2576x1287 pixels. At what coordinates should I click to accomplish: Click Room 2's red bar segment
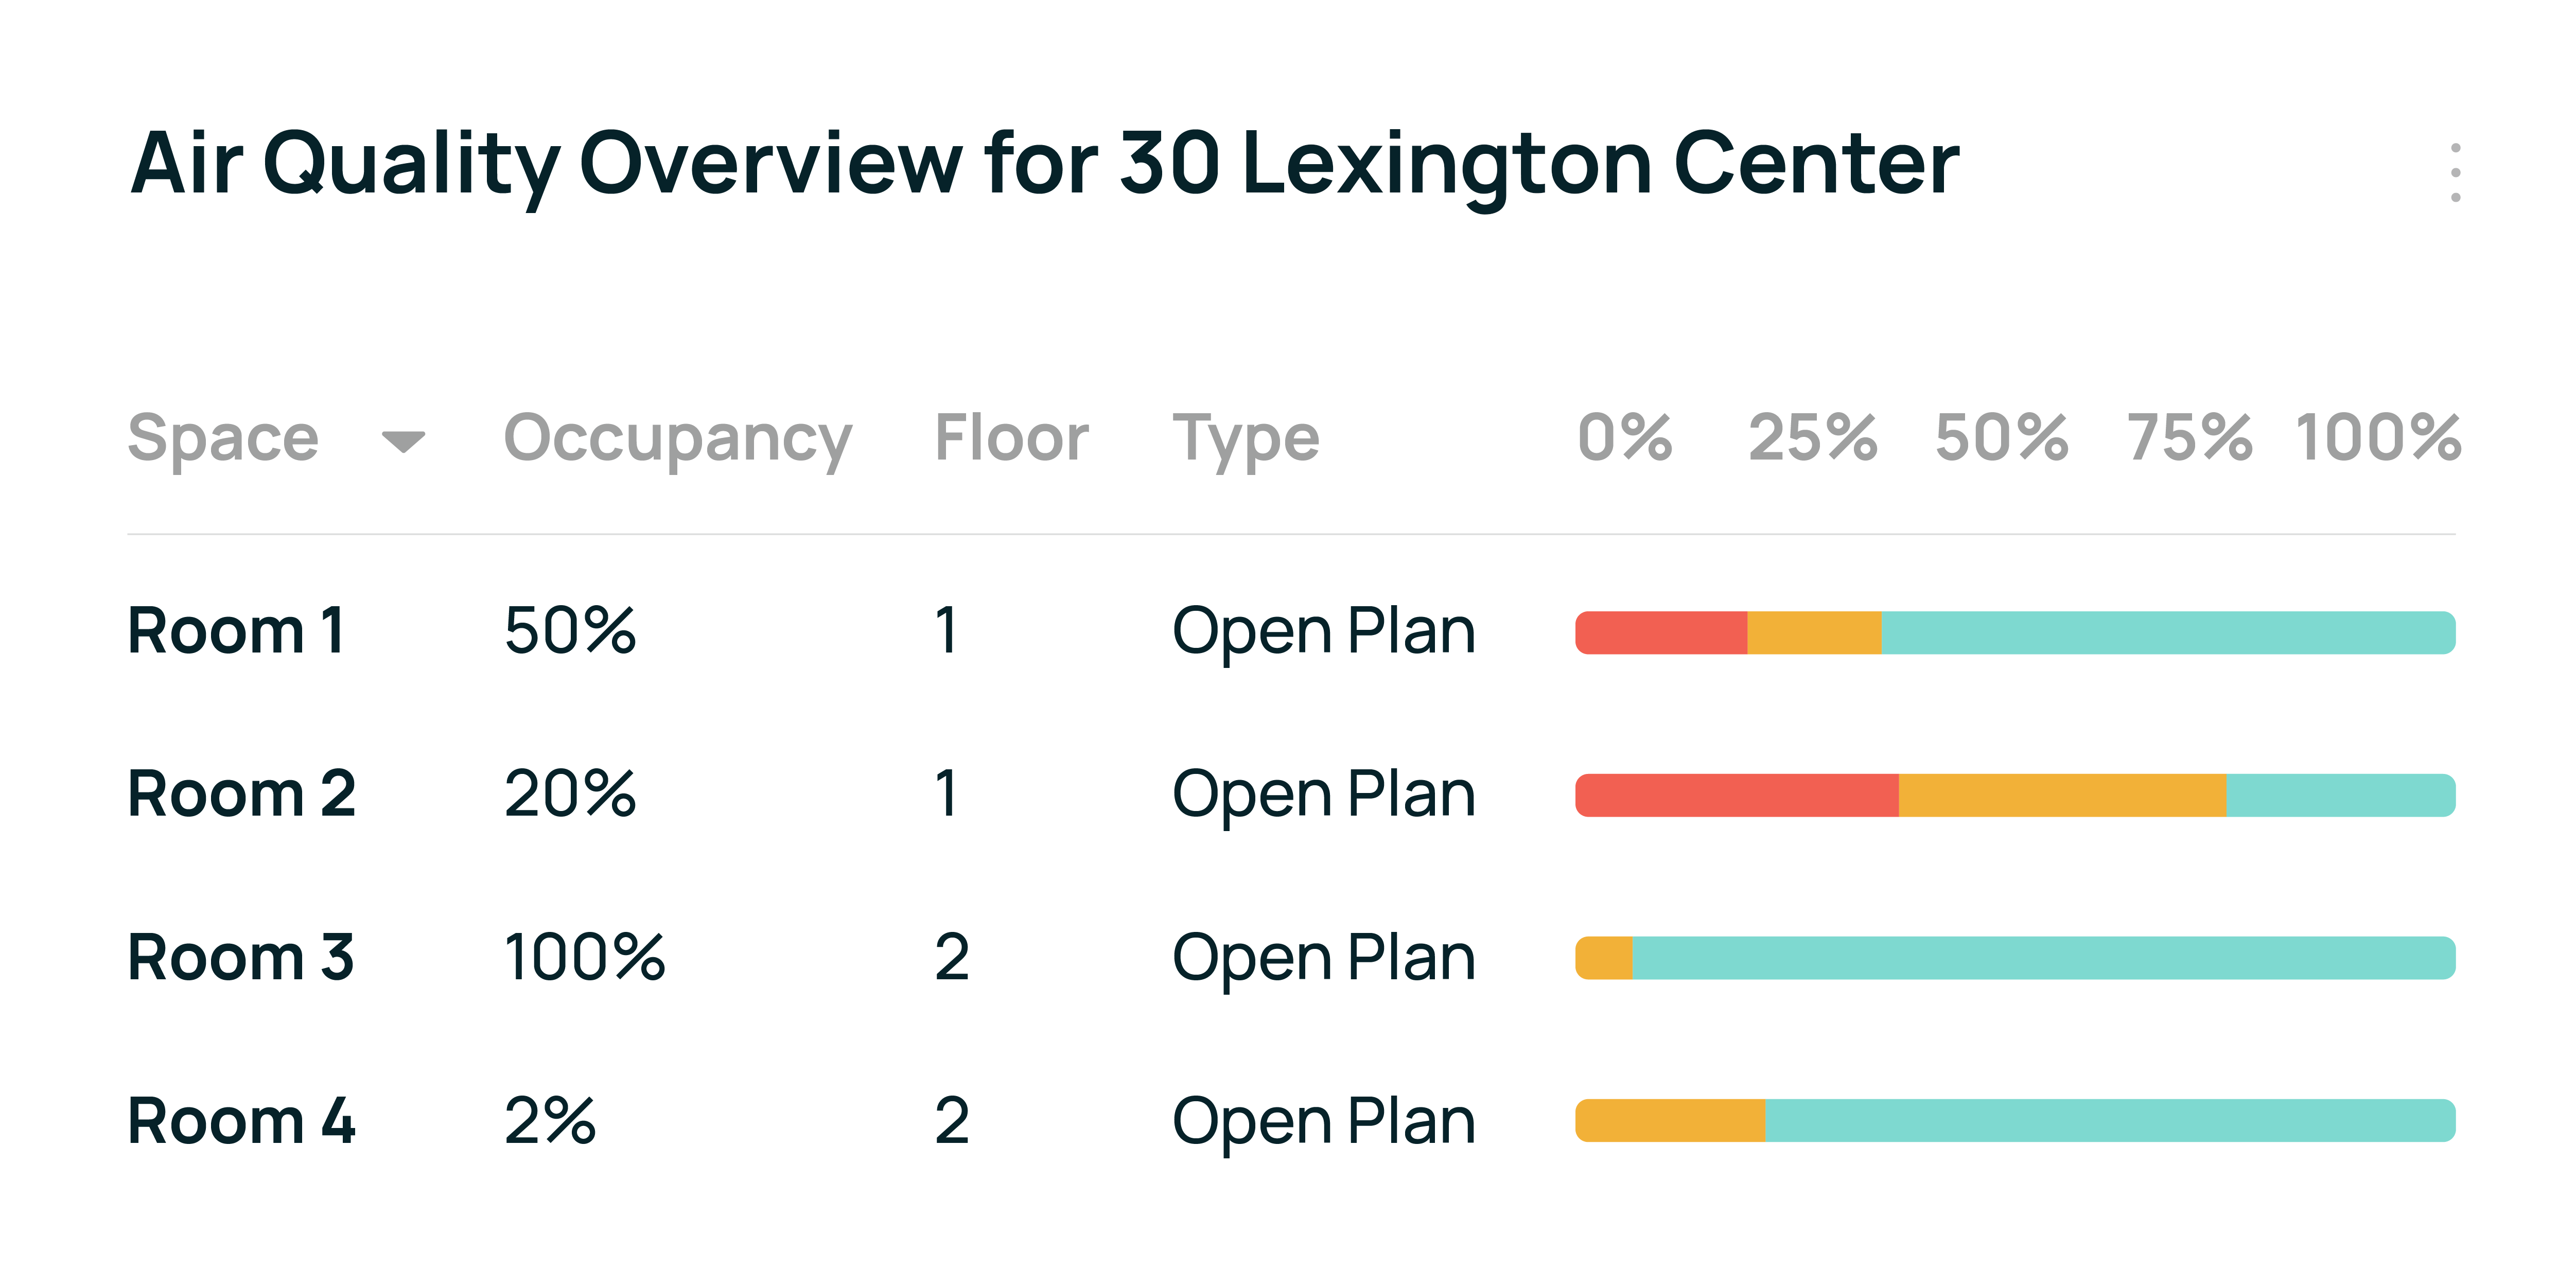[1737, 796]
